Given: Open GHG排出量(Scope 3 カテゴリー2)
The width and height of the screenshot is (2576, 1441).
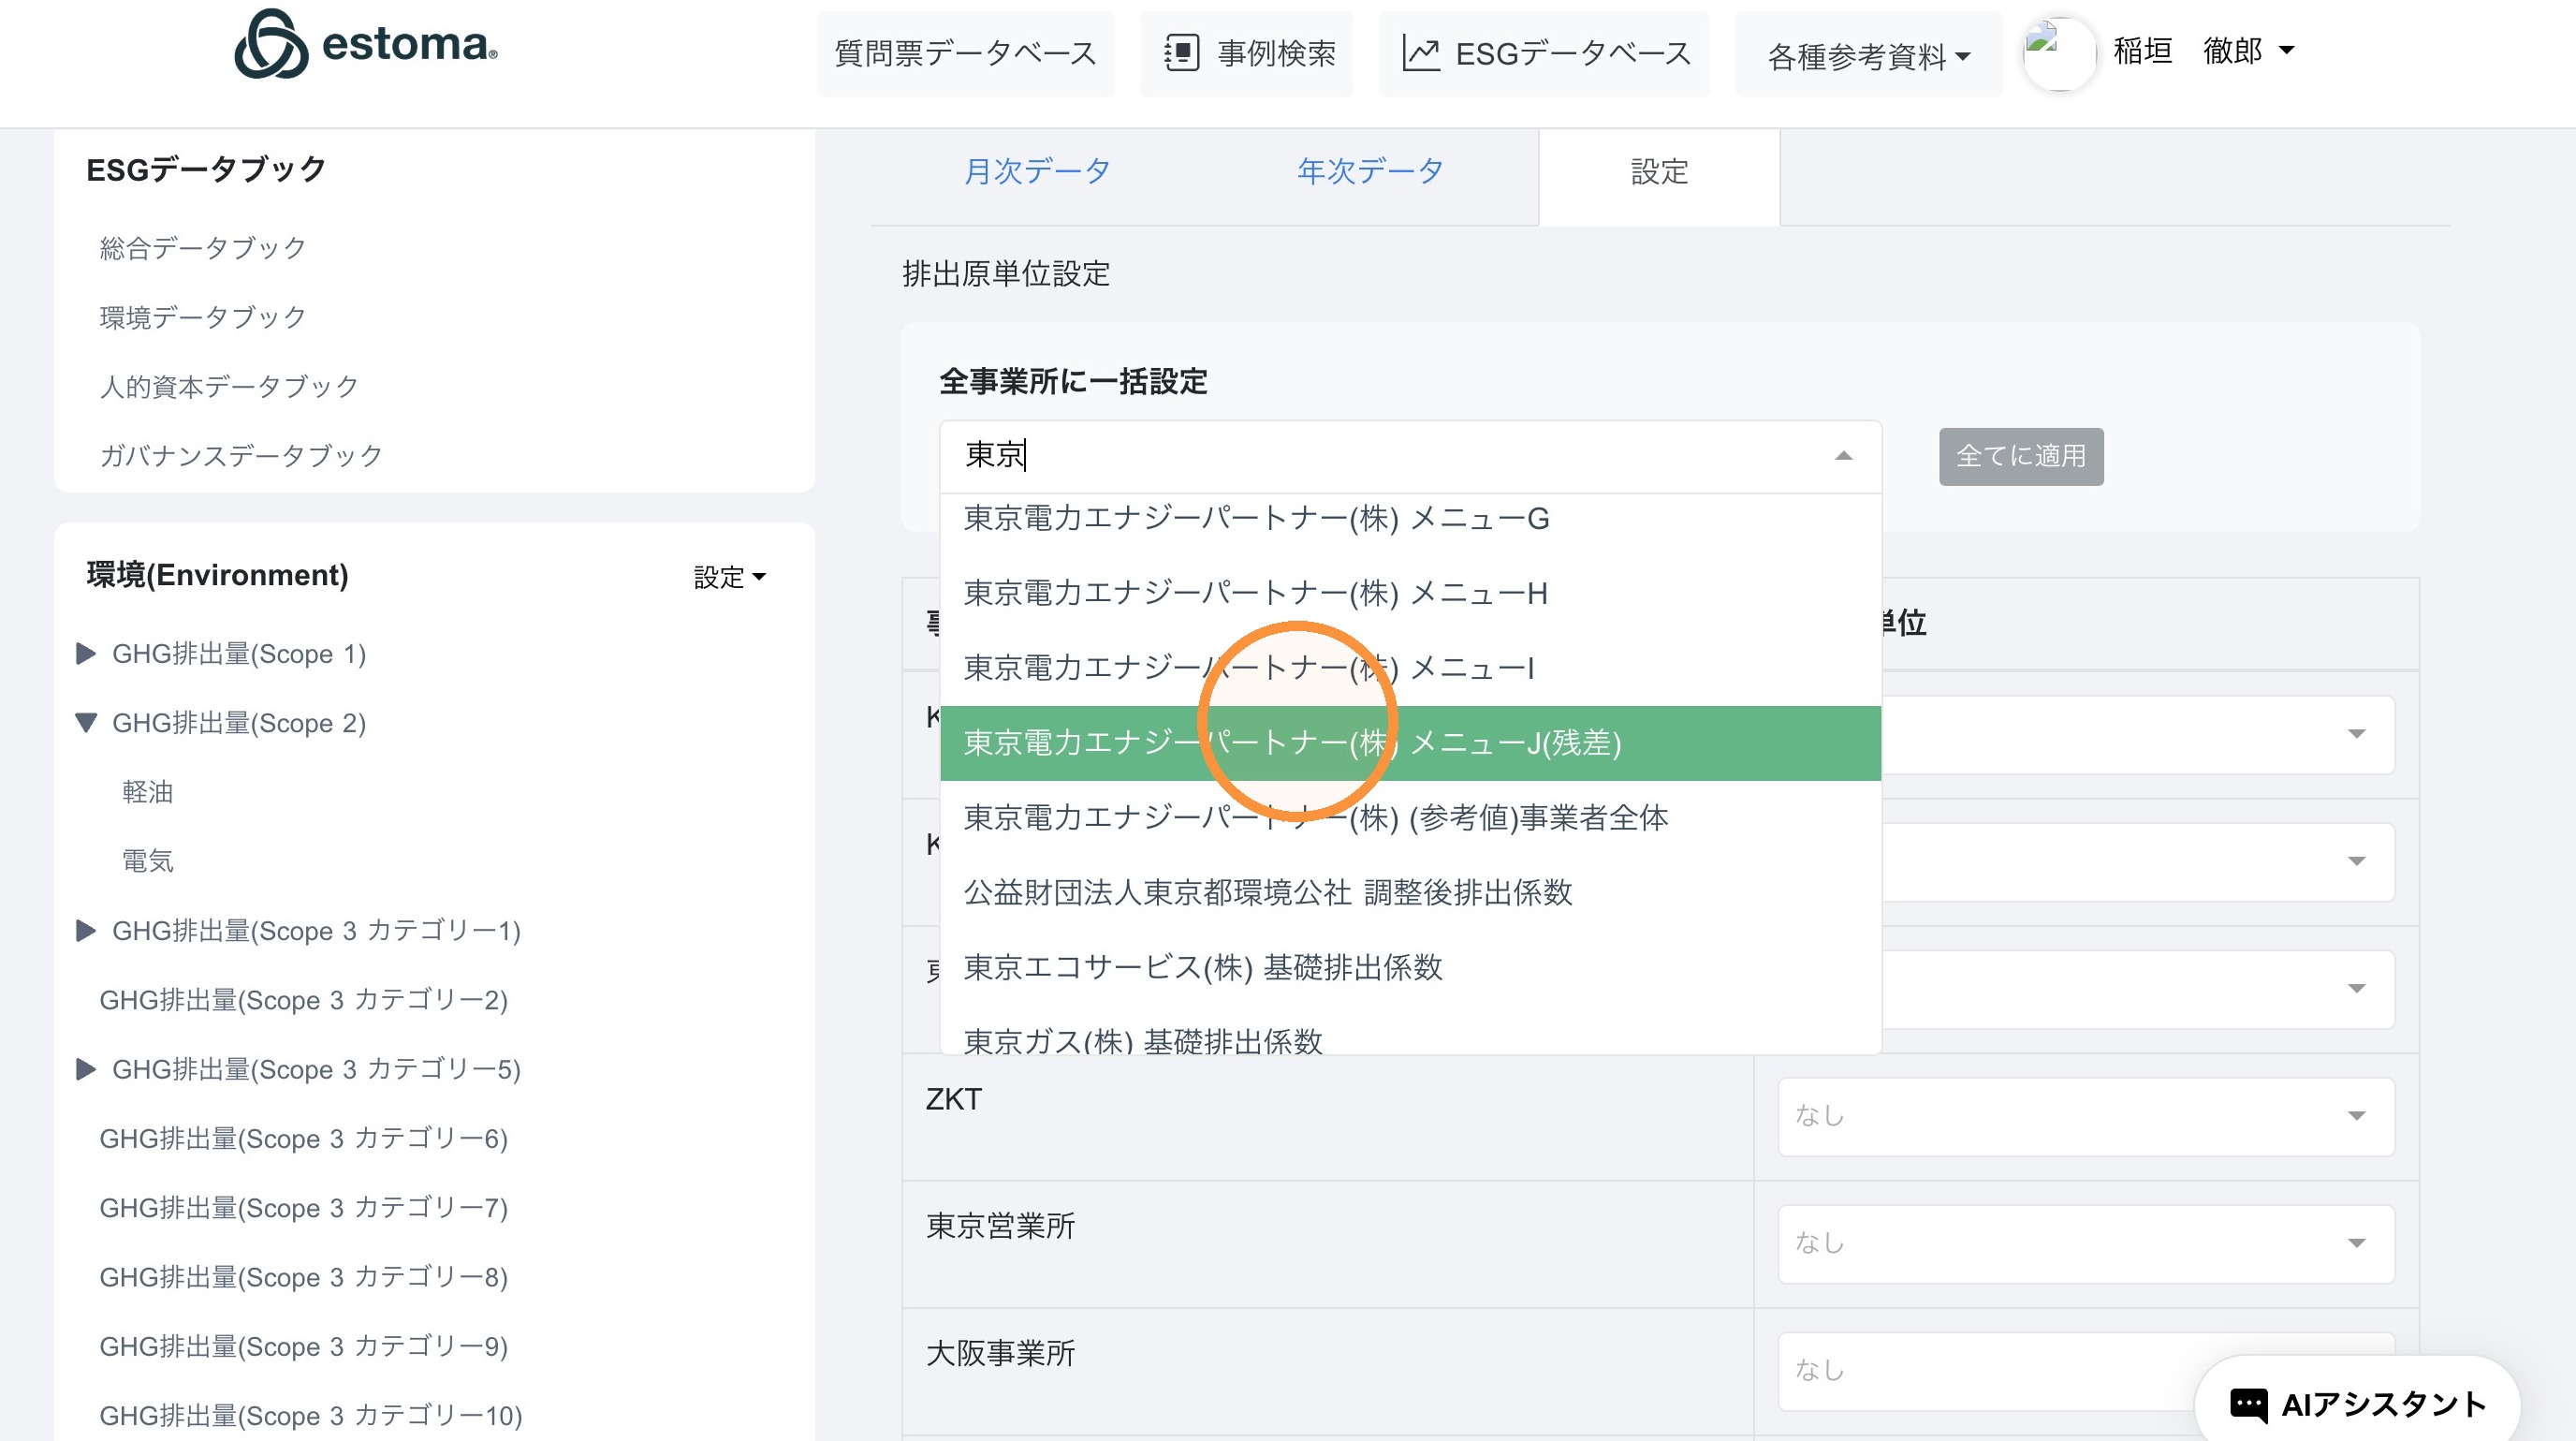Looking at the screenshot, I should pos(304,1000).
